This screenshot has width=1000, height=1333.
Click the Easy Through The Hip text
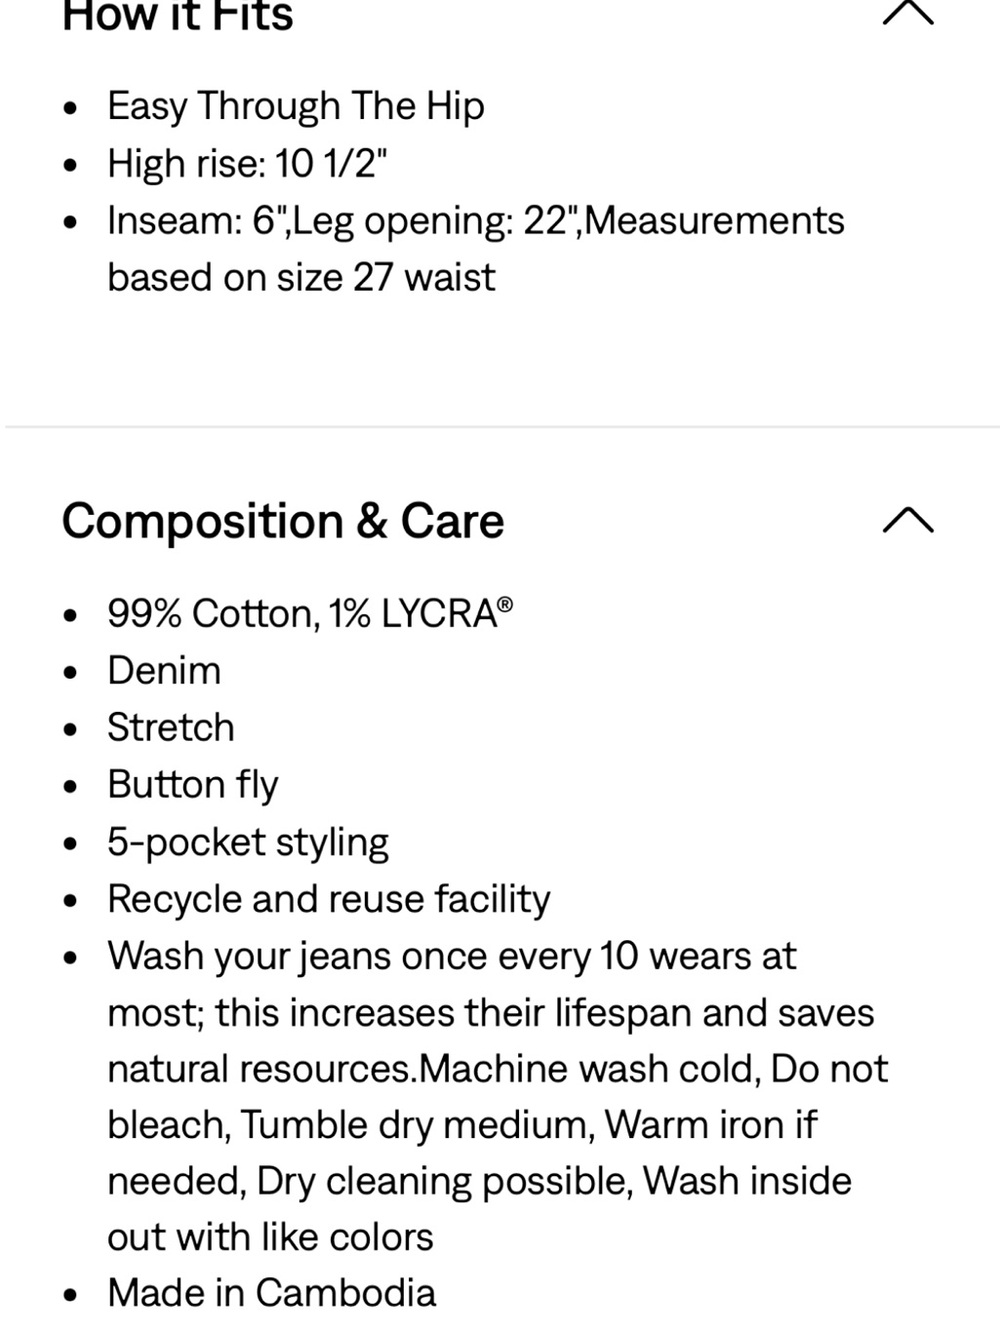tap(296, 106)
